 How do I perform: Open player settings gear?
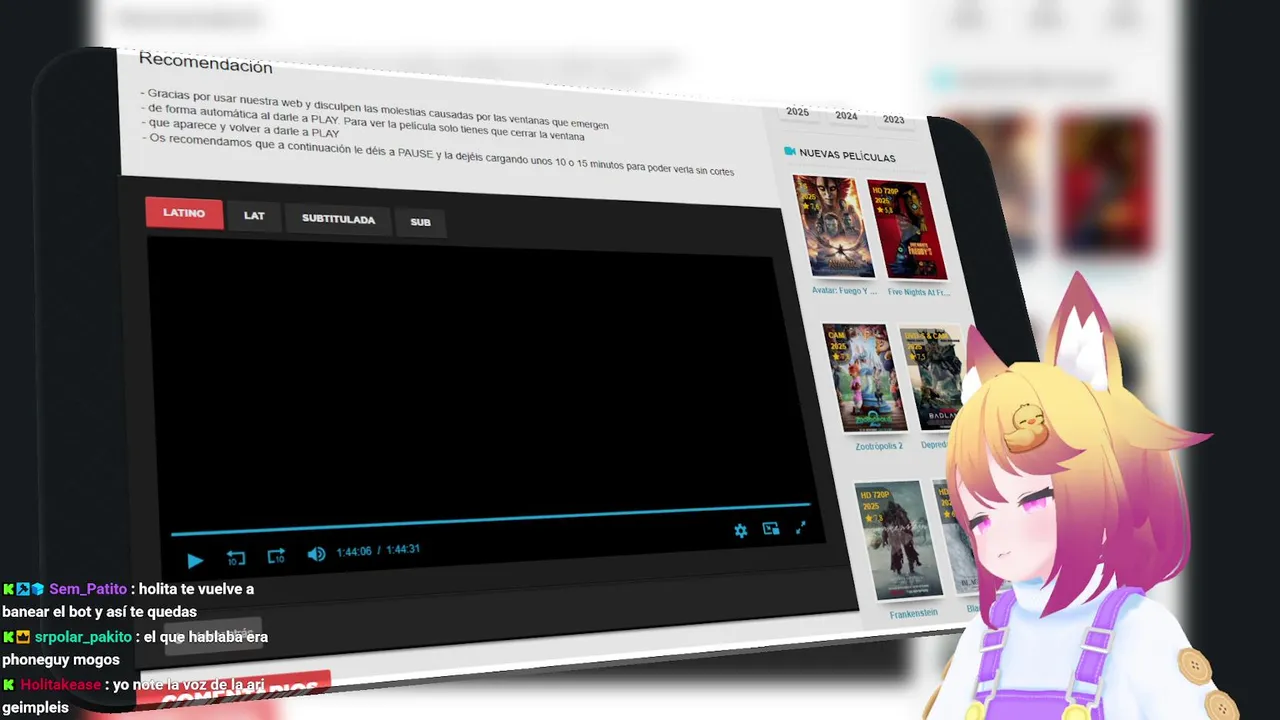(x=740, y=531)
